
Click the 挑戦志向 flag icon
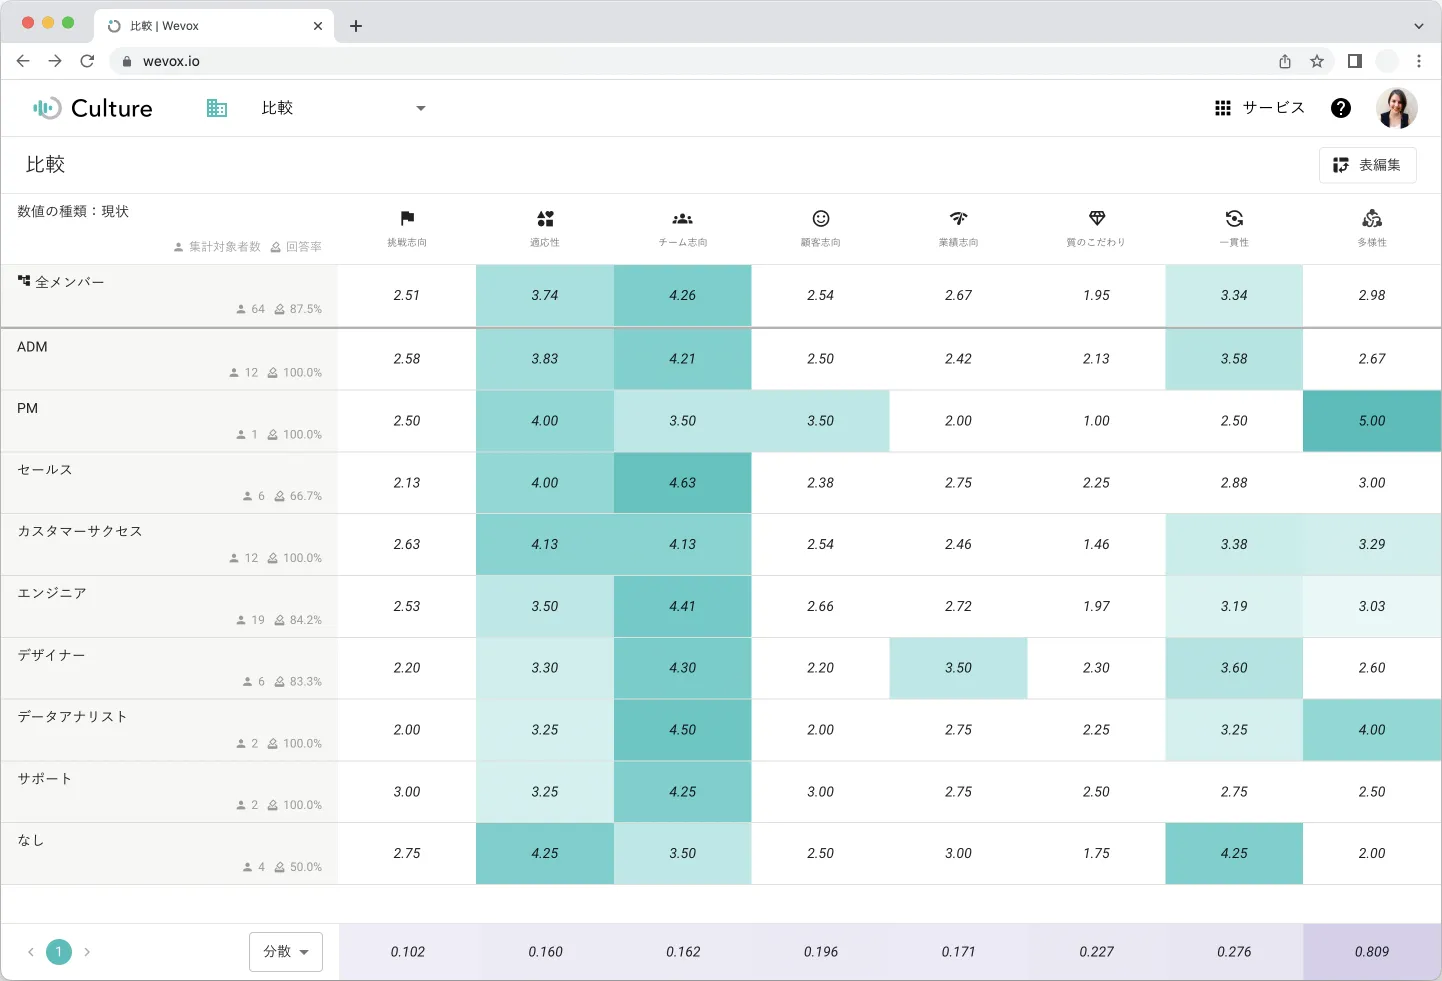click(x=407, y=219)
